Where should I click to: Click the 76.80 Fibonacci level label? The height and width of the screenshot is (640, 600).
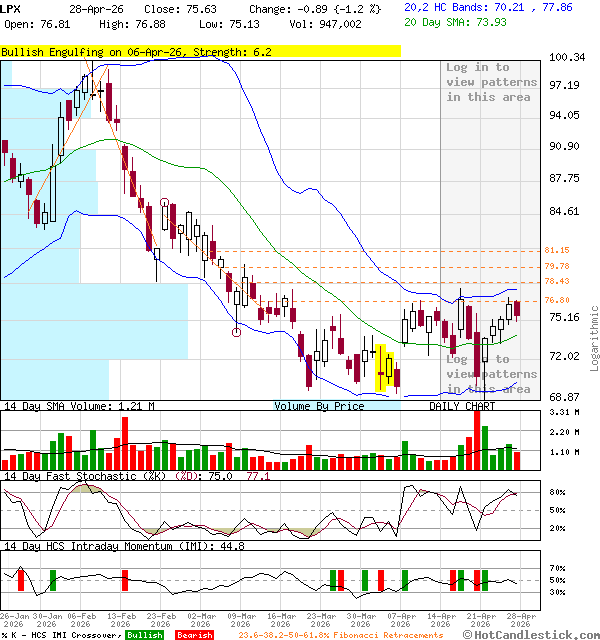pos(557,300)
